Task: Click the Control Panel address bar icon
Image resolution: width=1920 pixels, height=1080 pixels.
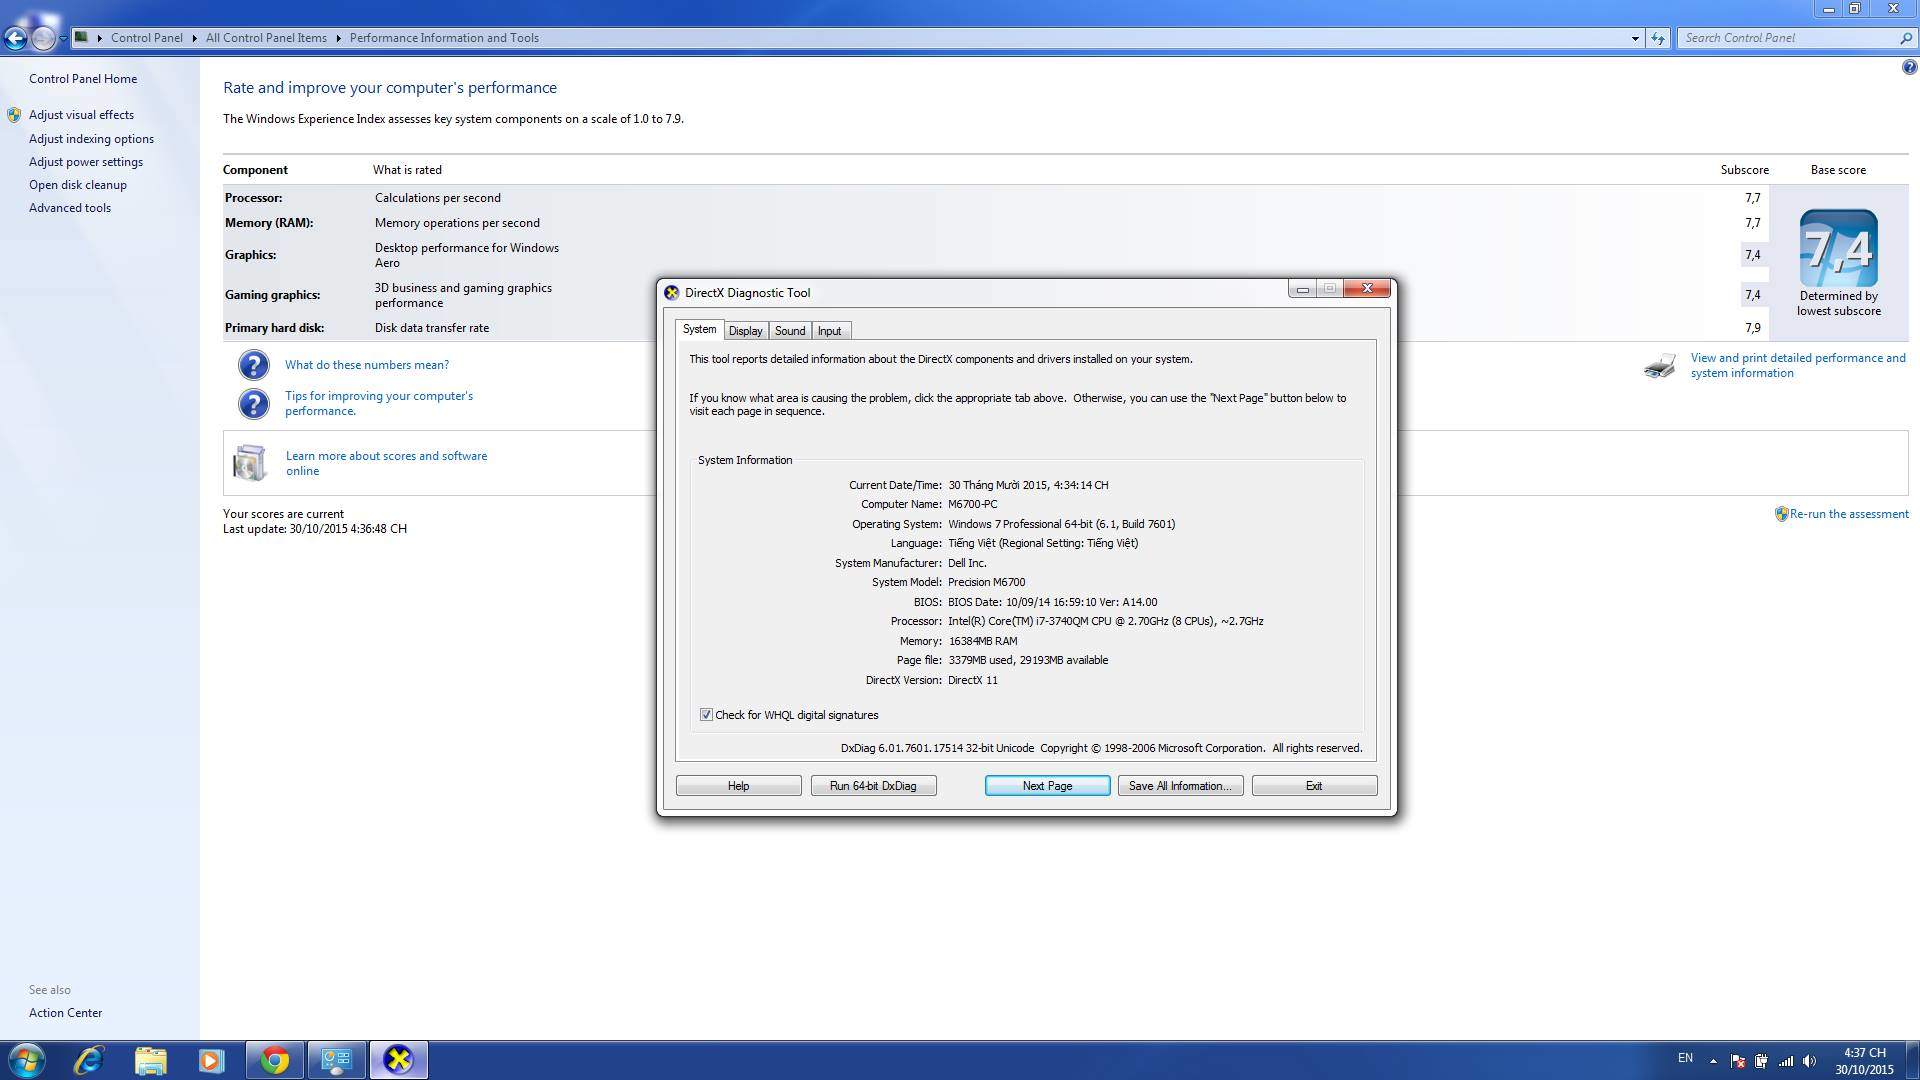Action: (x=82, y=37)
